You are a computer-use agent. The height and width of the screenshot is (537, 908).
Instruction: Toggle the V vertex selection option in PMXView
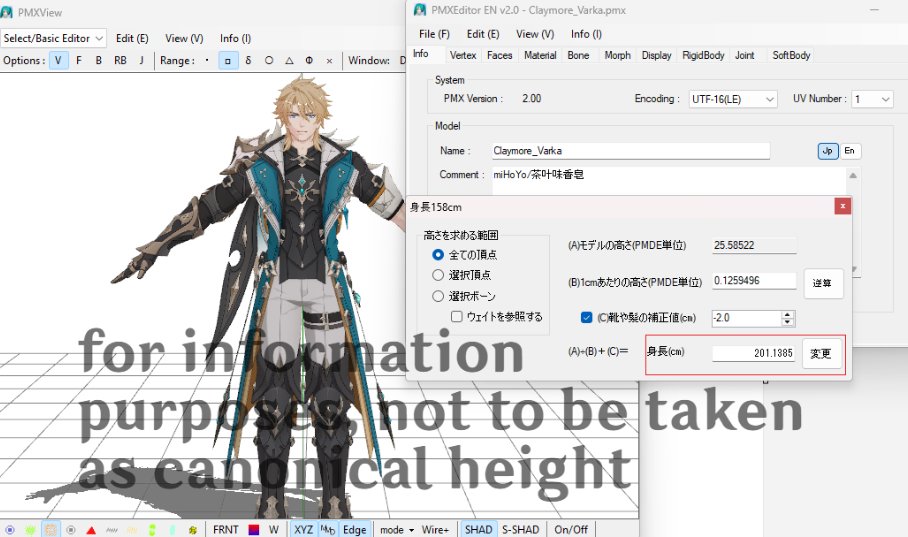[x=58, y=60]
